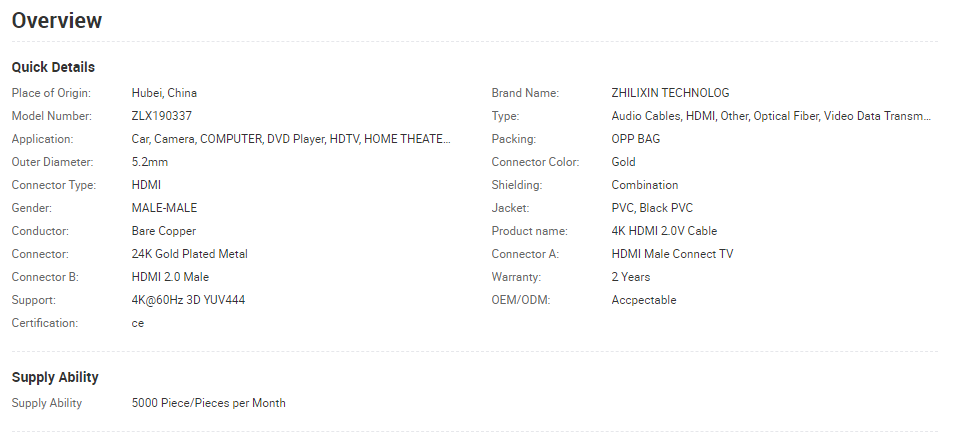Click the Supply Ability section heading

(x=55, y=377)
